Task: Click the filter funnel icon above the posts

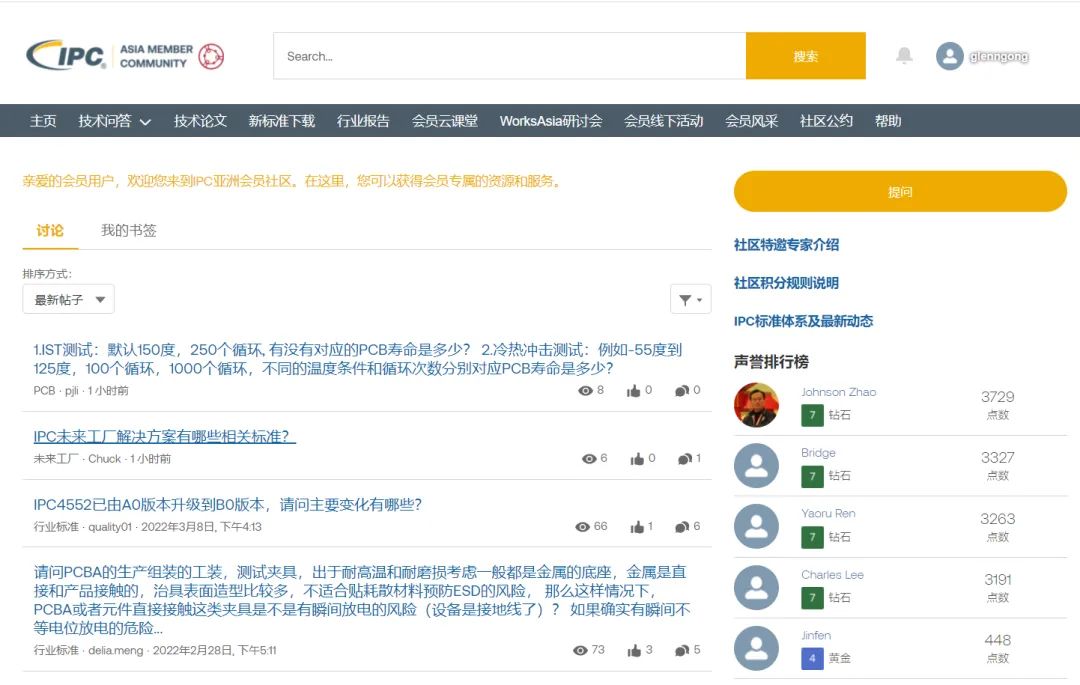Action: point(686,298)
